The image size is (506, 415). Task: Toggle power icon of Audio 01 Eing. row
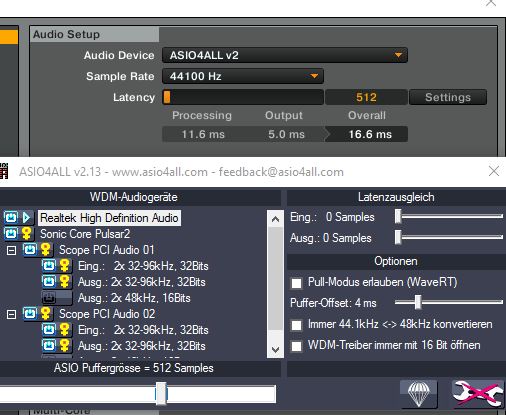(49, 266)
